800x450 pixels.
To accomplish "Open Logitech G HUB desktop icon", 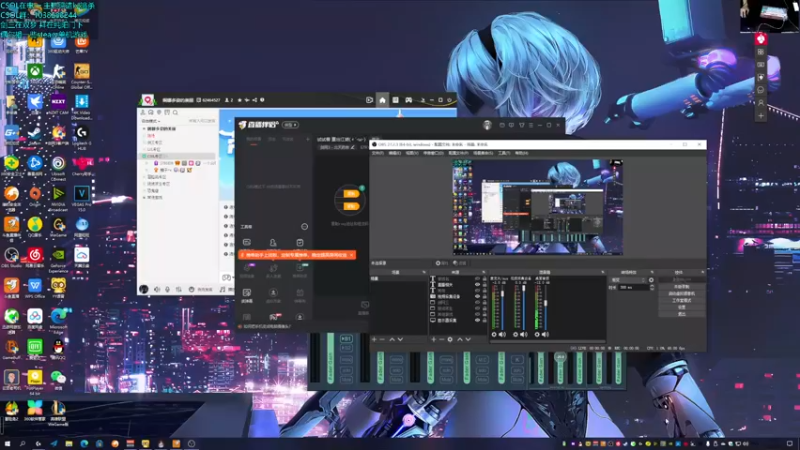I will [x=81, y=137].
